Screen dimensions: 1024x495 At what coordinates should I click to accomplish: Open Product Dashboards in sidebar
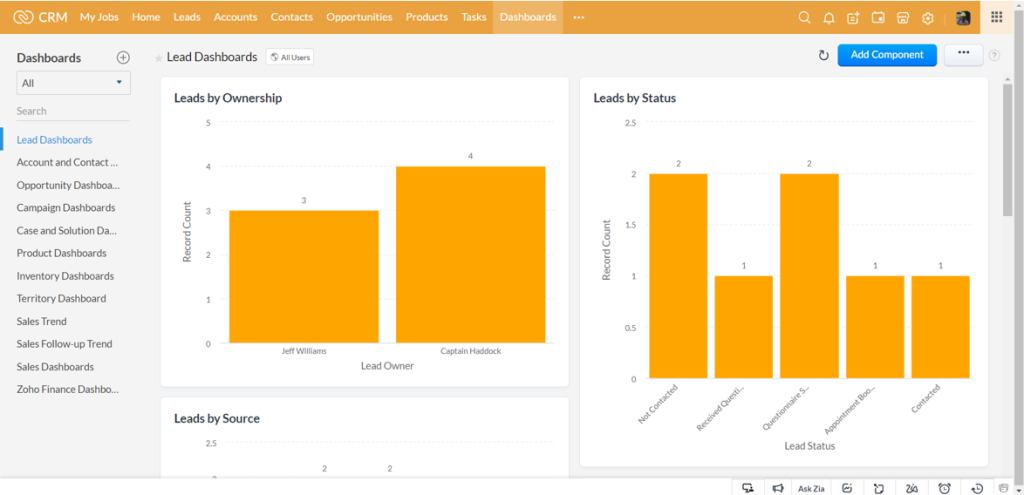[61, 253]
